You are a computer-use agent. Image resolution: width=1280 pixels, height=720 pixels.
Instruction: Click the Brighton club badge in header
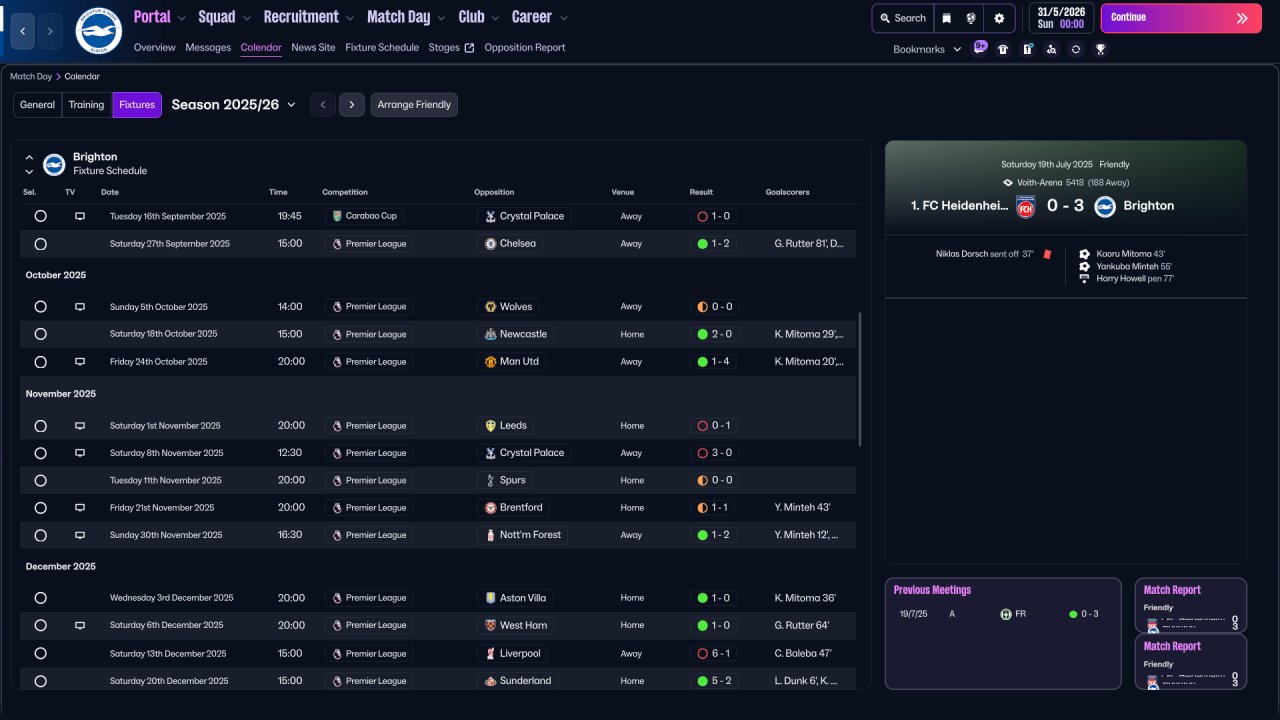pos(98,31)
